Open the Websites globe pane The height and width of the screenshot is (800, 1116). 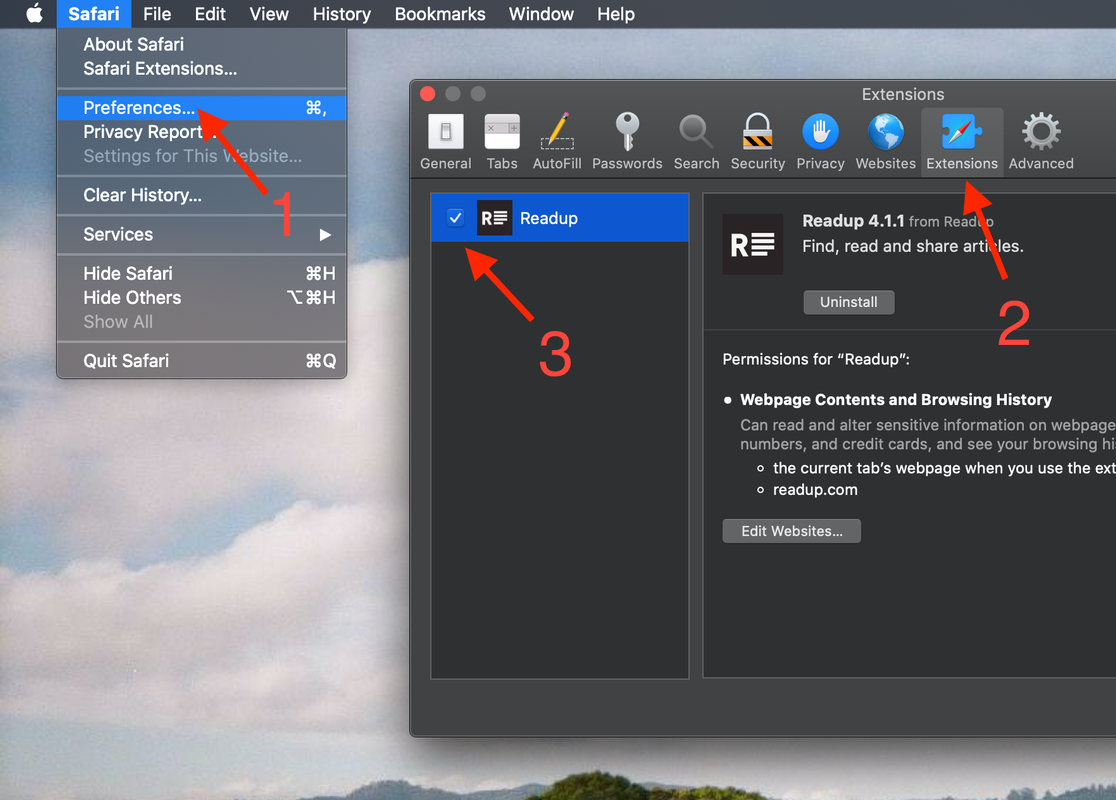pos(885,142)
